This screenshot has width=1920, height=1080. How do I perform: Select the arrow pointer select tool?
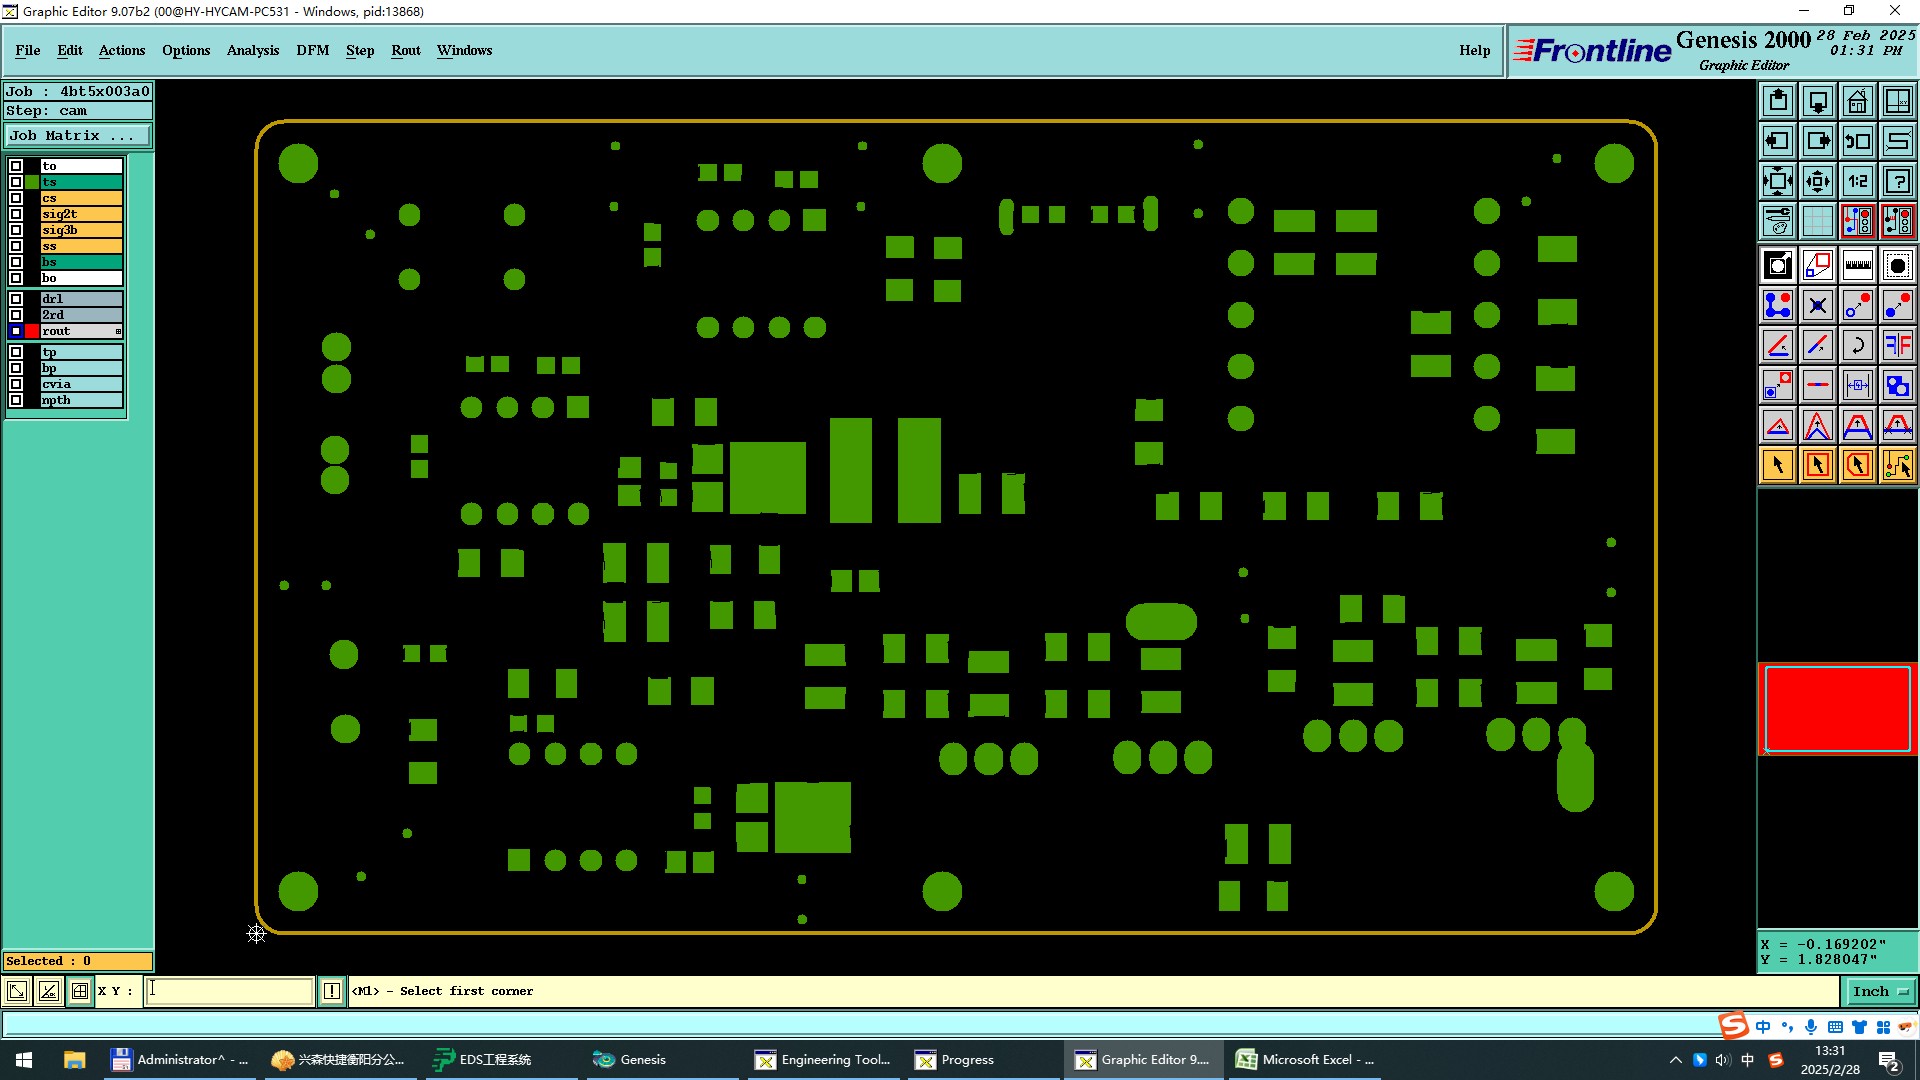(1778, 465)
